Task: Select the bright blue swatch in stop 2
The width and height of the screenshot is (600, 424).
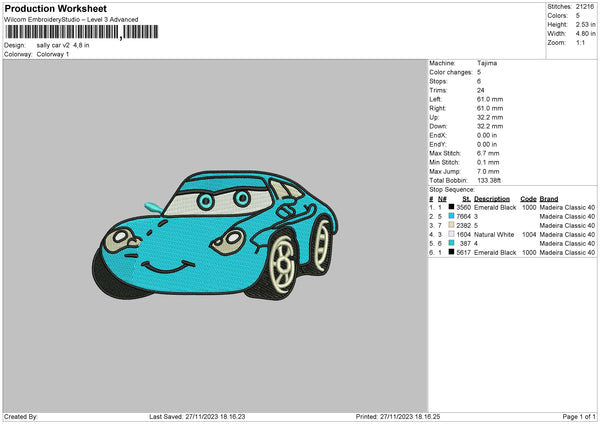Action: click(452, 216)
